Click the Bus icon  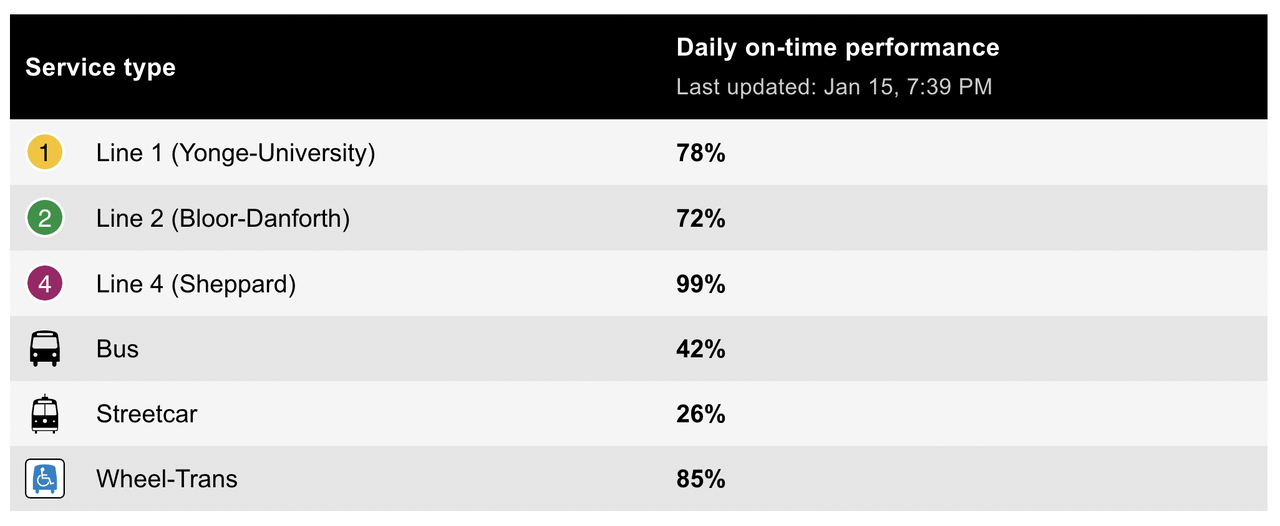tap(44, 349)
